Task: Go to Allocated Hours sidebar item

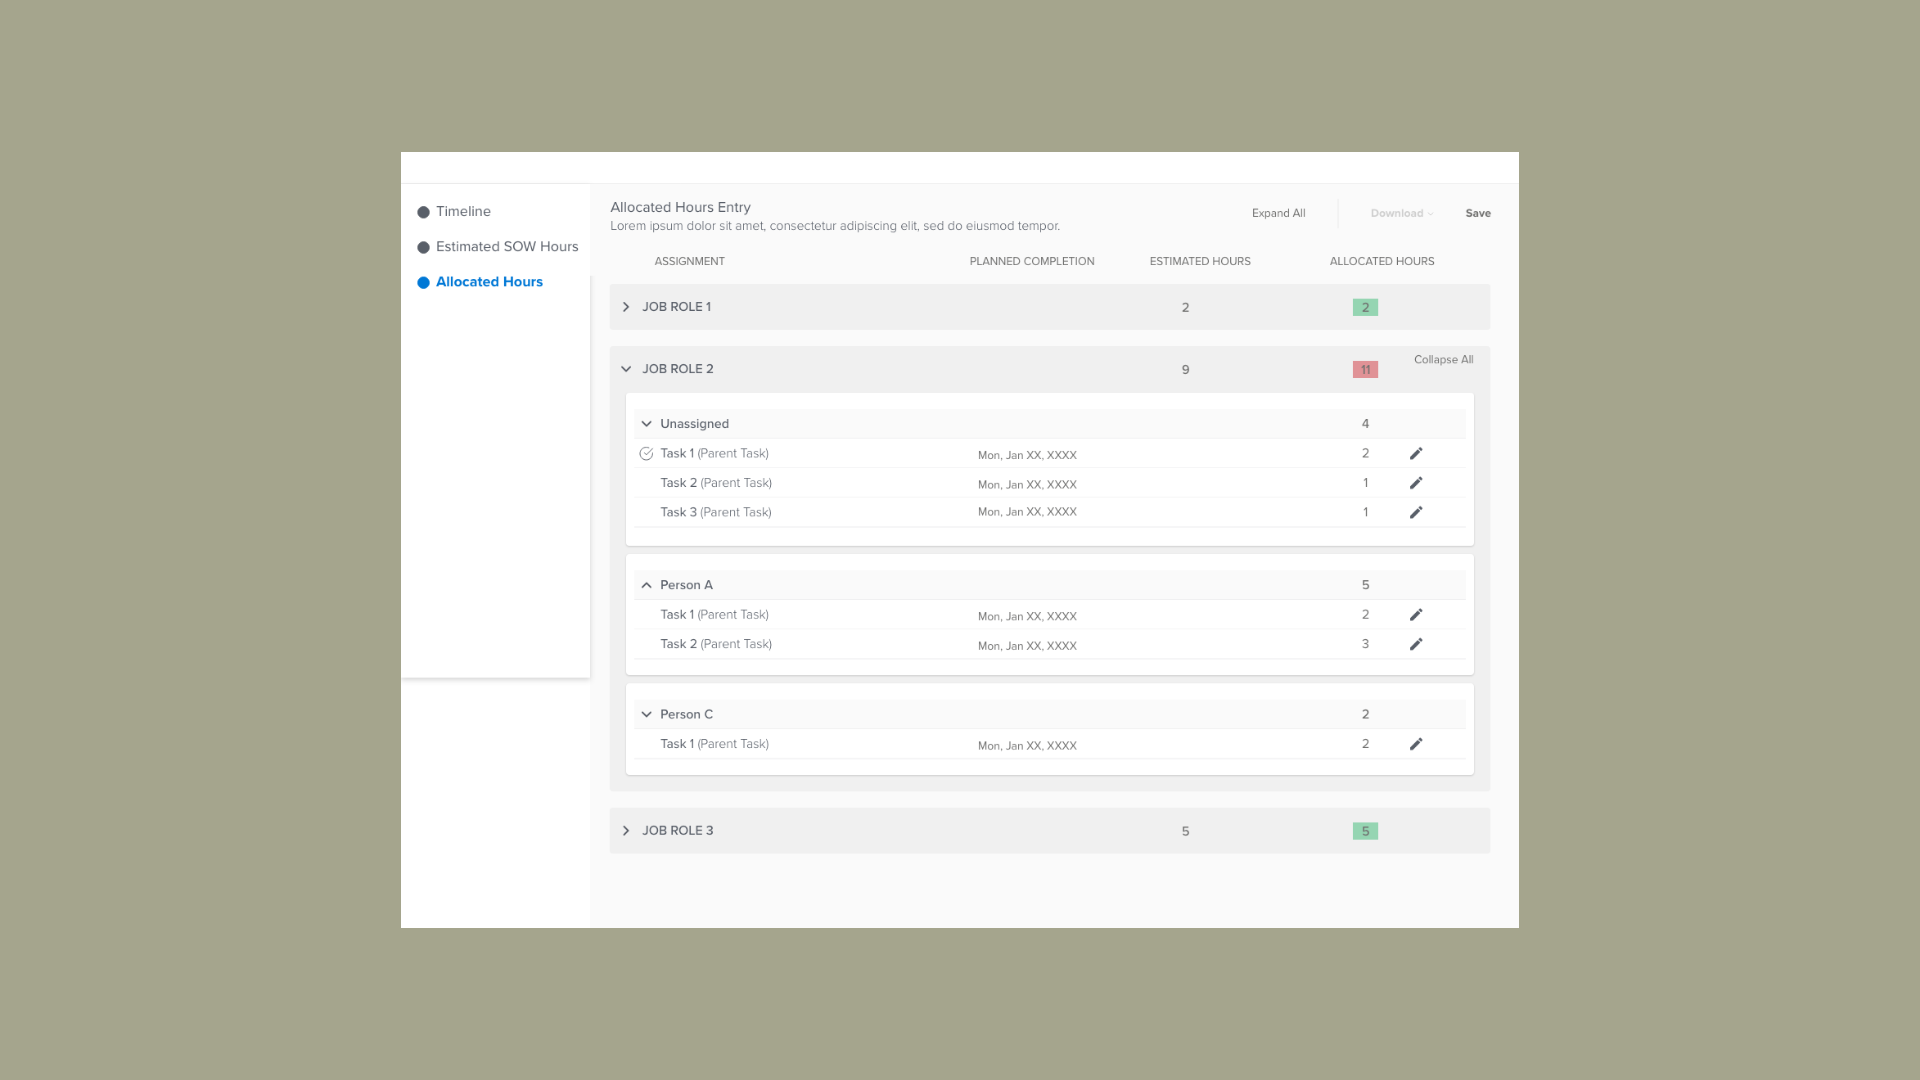Action: point(489,282)
